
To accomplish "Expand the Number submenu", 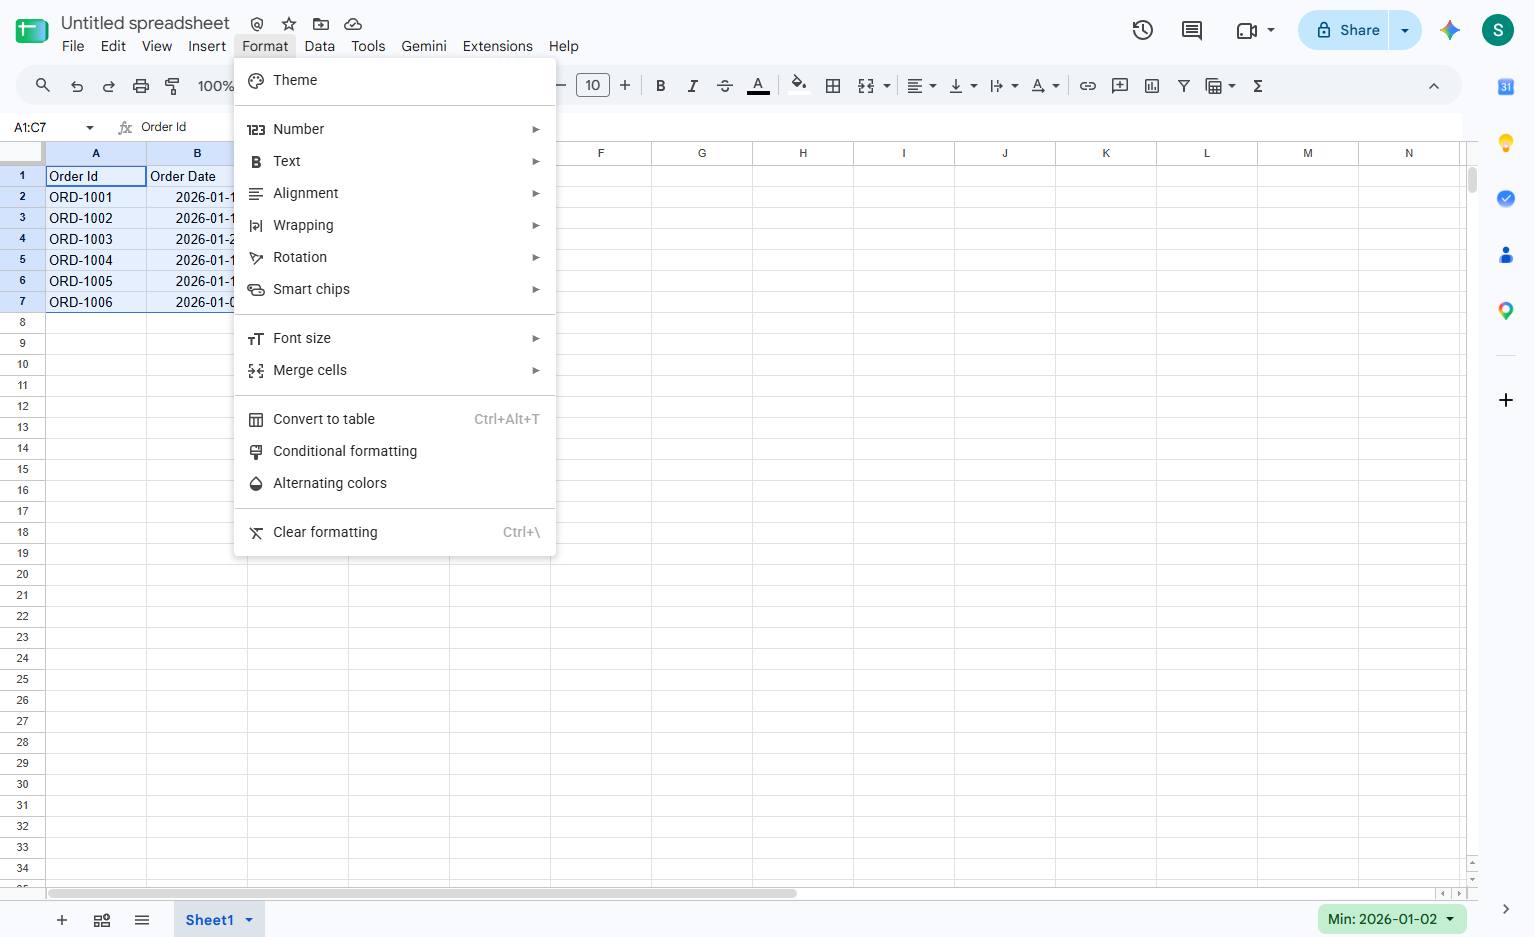I will tap(395, 129).
